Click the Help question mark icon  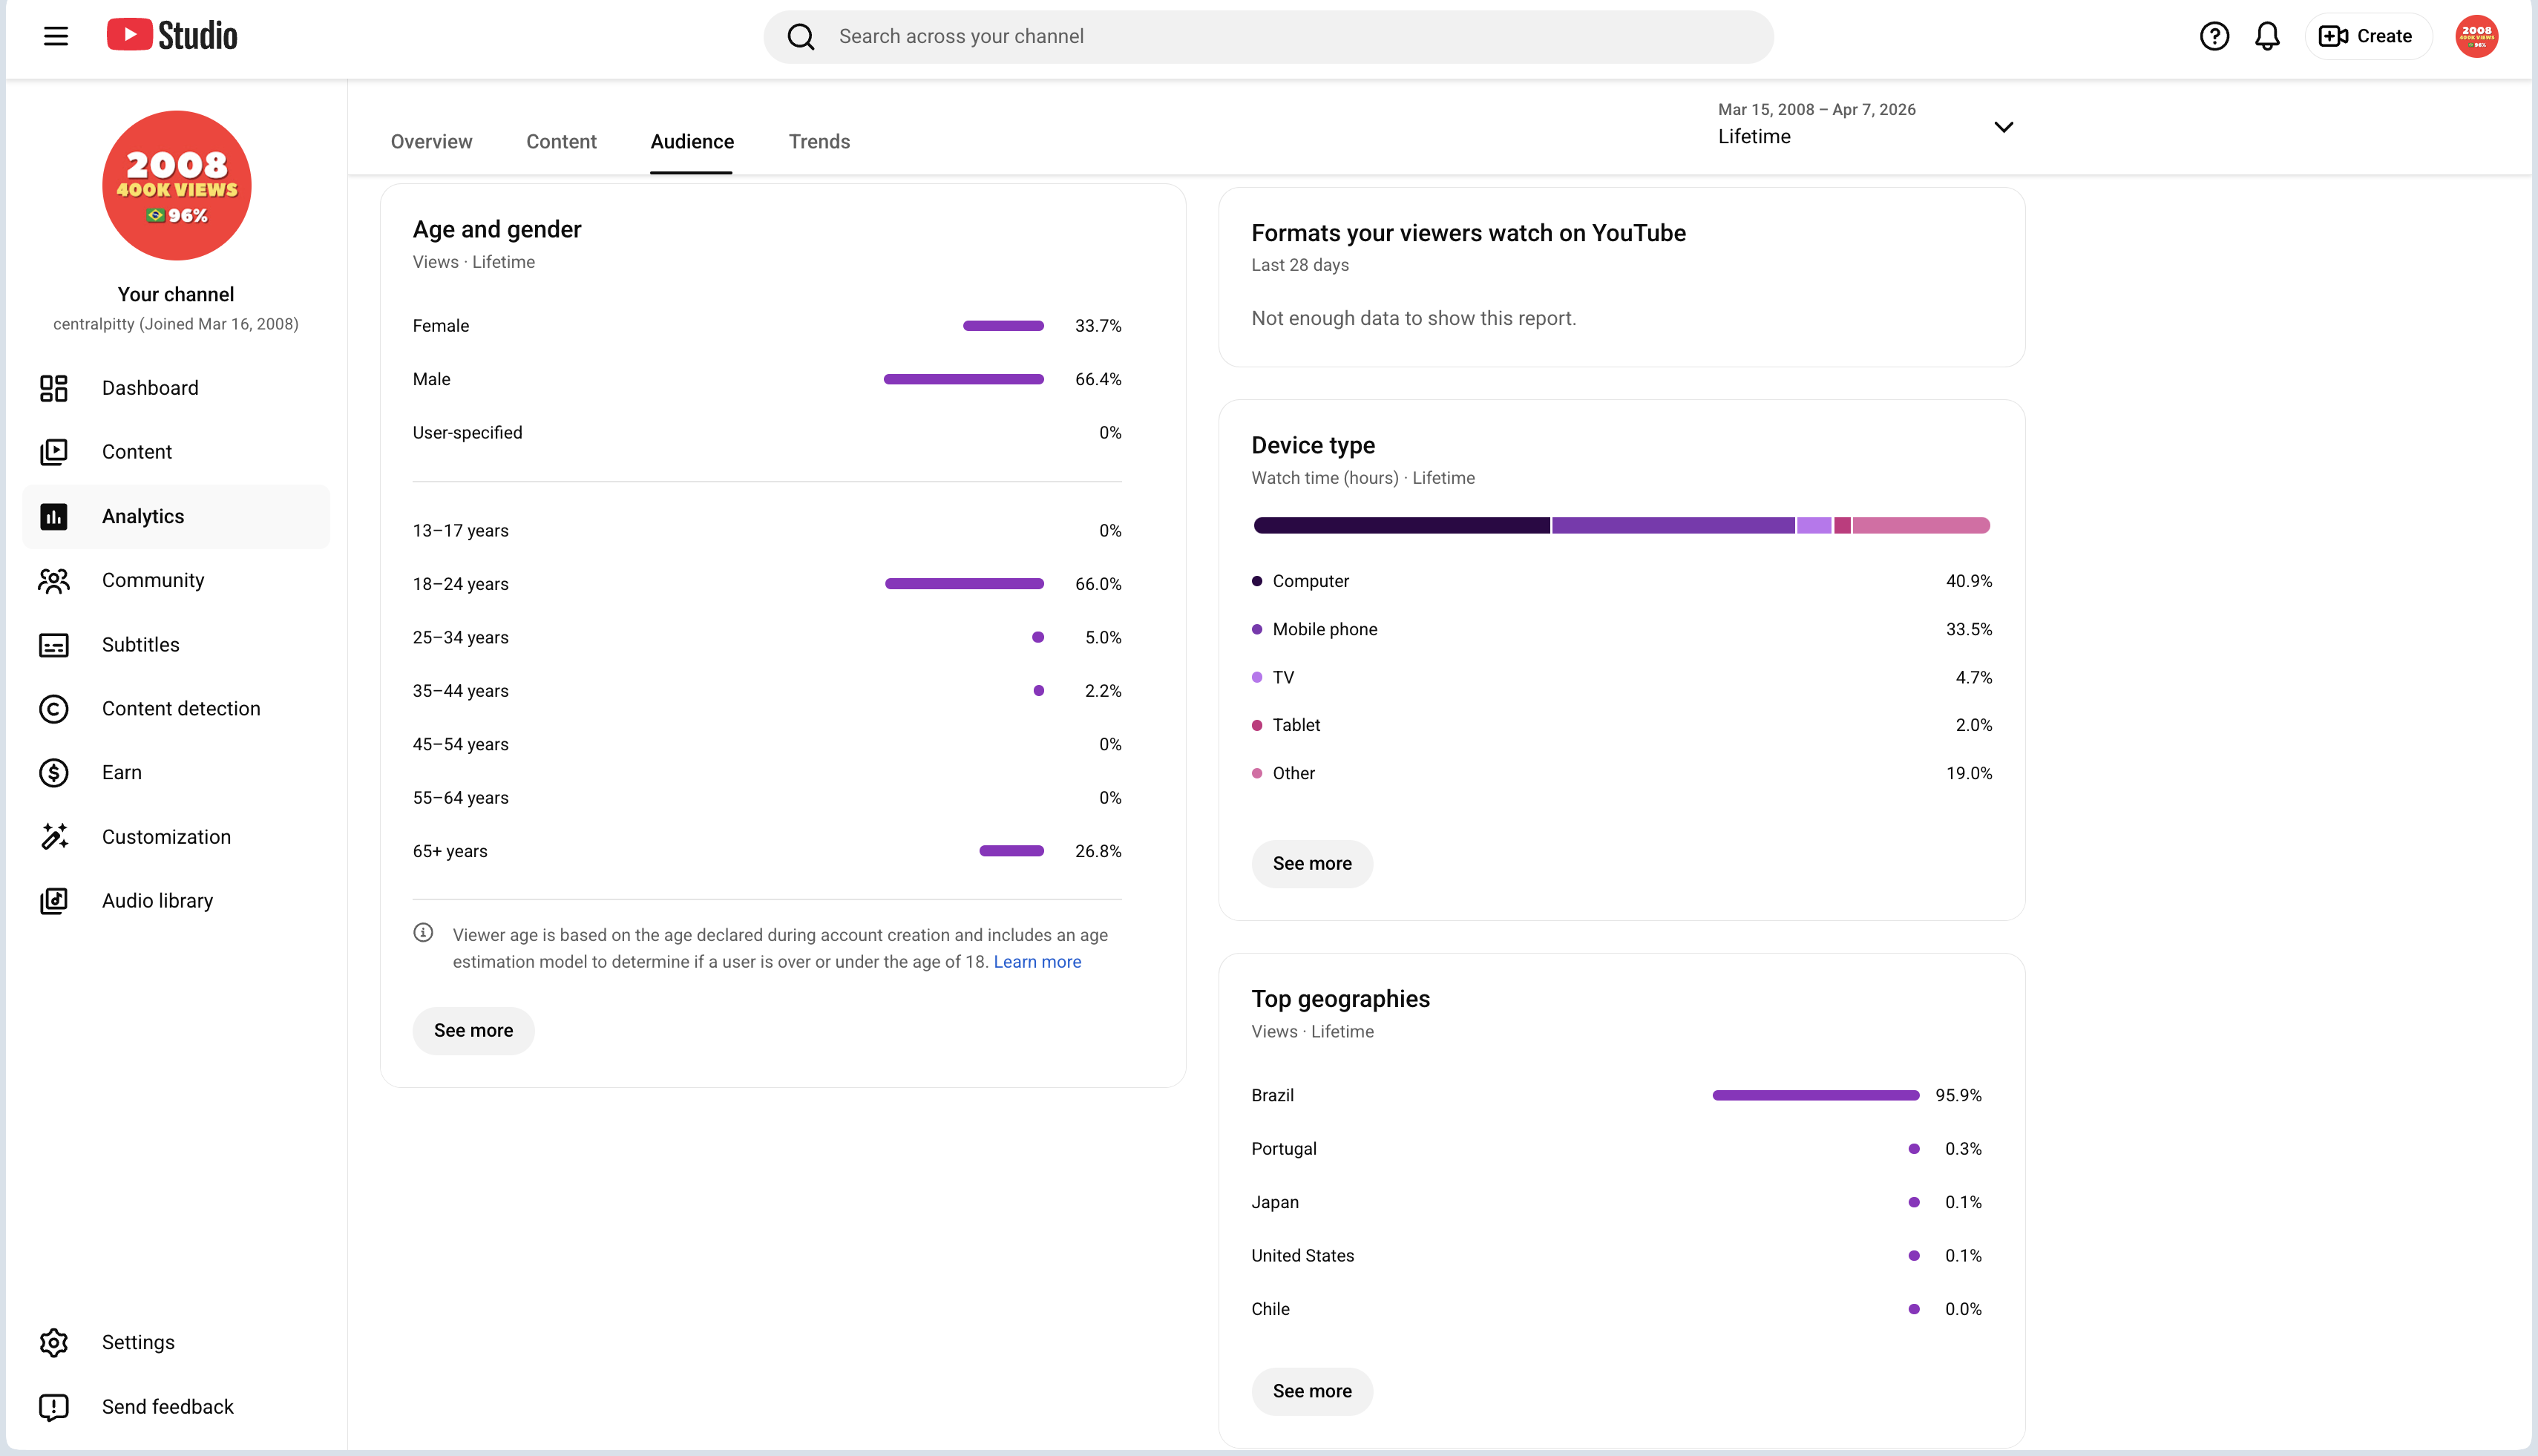tap(2214, 37)
